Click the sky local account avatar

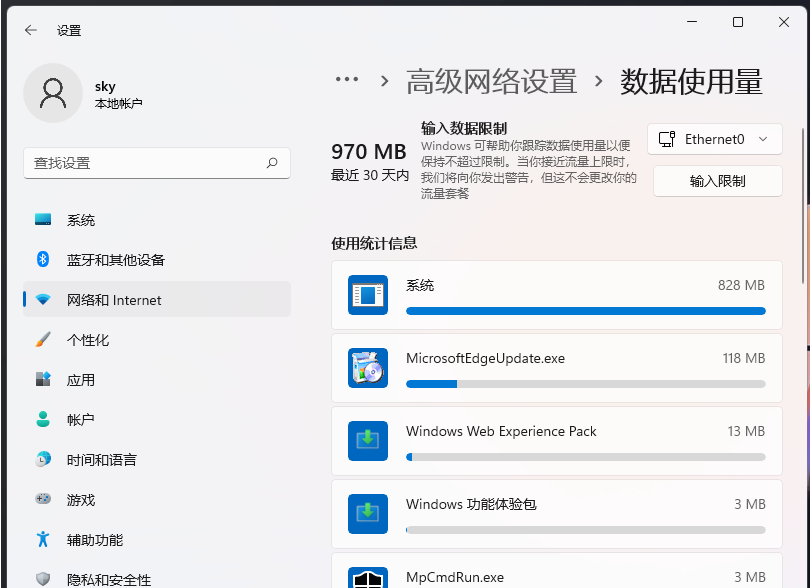(x=52, y=92)
